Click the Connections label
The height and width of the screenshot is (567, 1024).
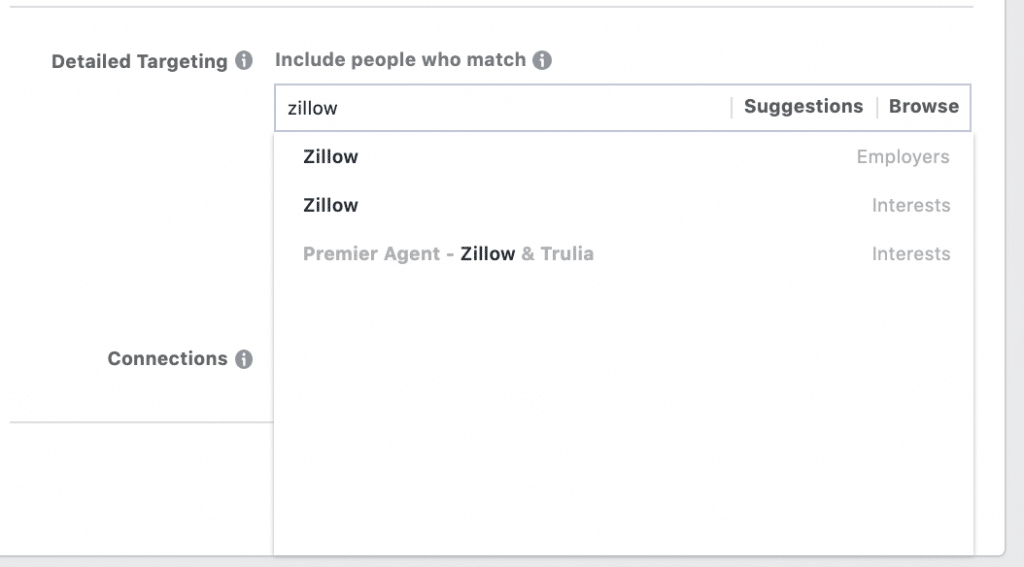tap(167, 359)
